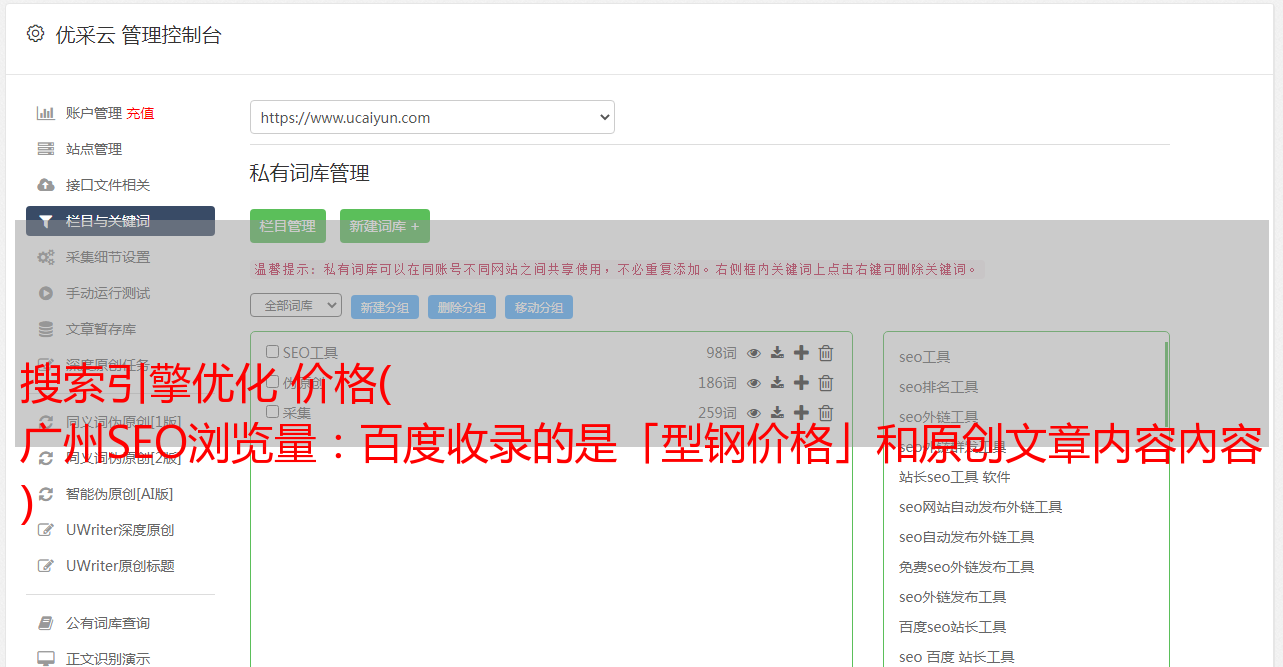
Task: Tick the checkbox in the 186词 row
Action: pos(272,382)
